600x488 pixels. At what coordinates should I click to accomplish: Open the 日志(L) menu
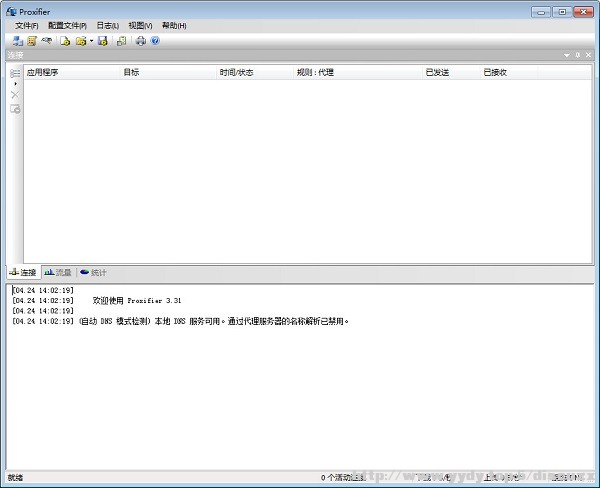tap(108, 26)
